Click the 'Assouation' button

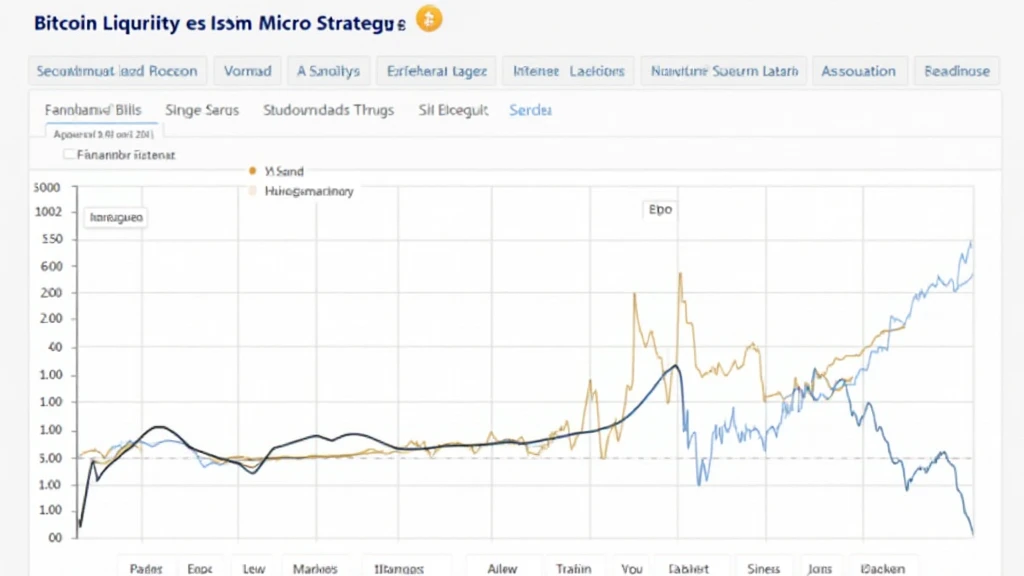coord(858,71)
